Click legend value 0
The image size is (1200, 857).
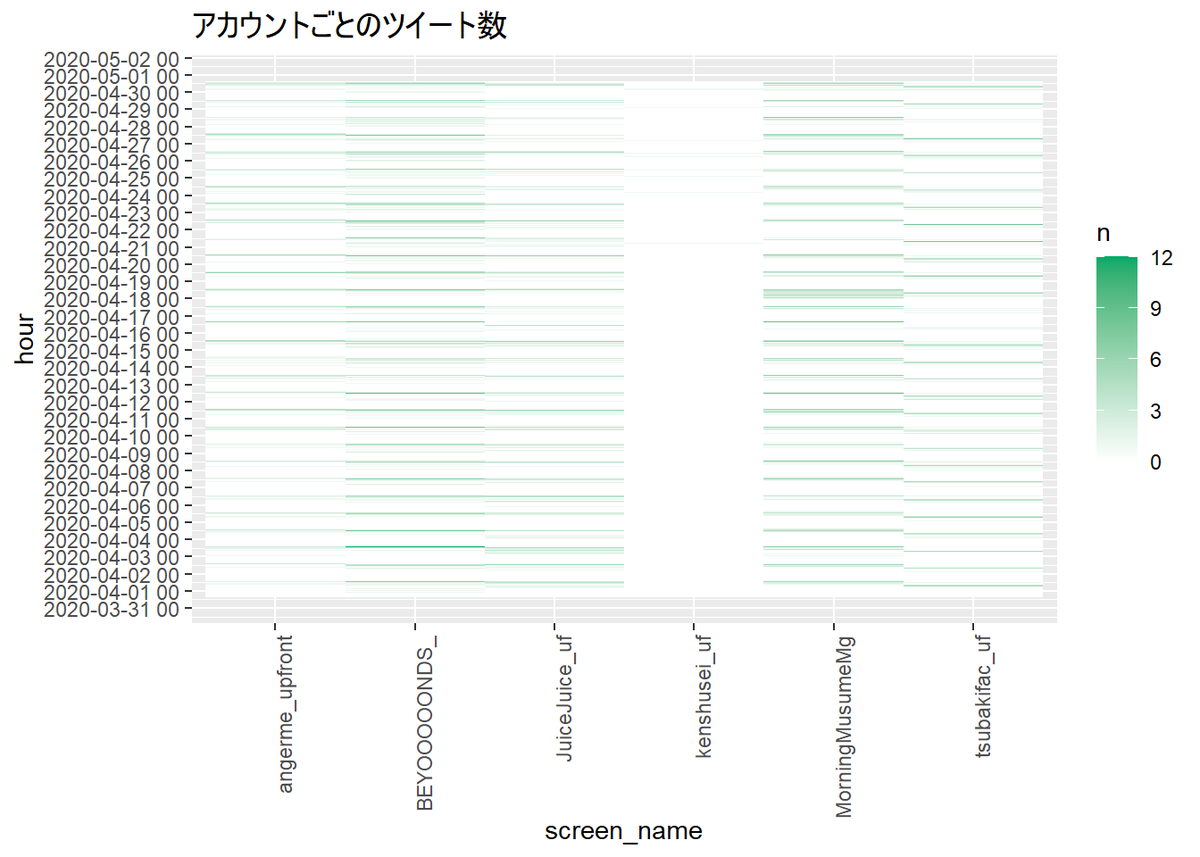coord(1154,462)
